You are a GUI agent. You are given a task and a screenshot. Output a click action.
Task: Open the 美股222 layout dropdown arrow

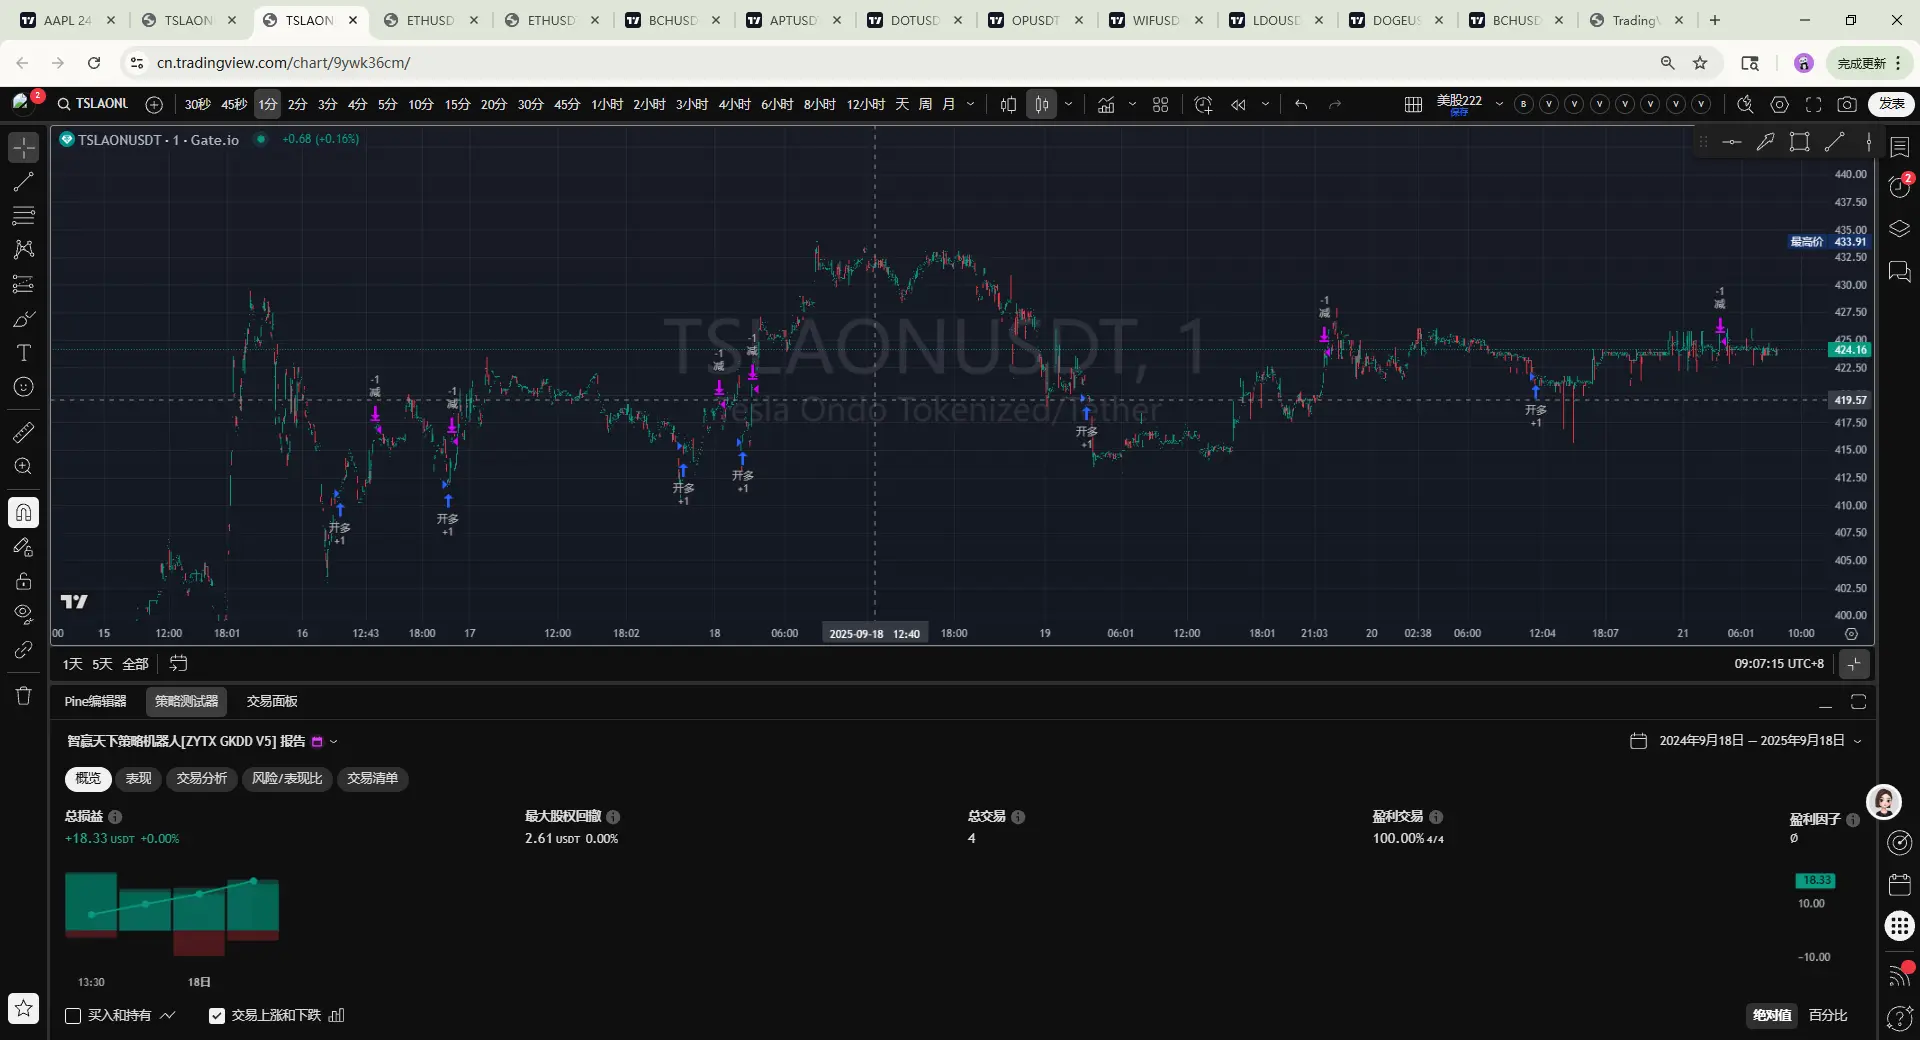[1499, 104]
